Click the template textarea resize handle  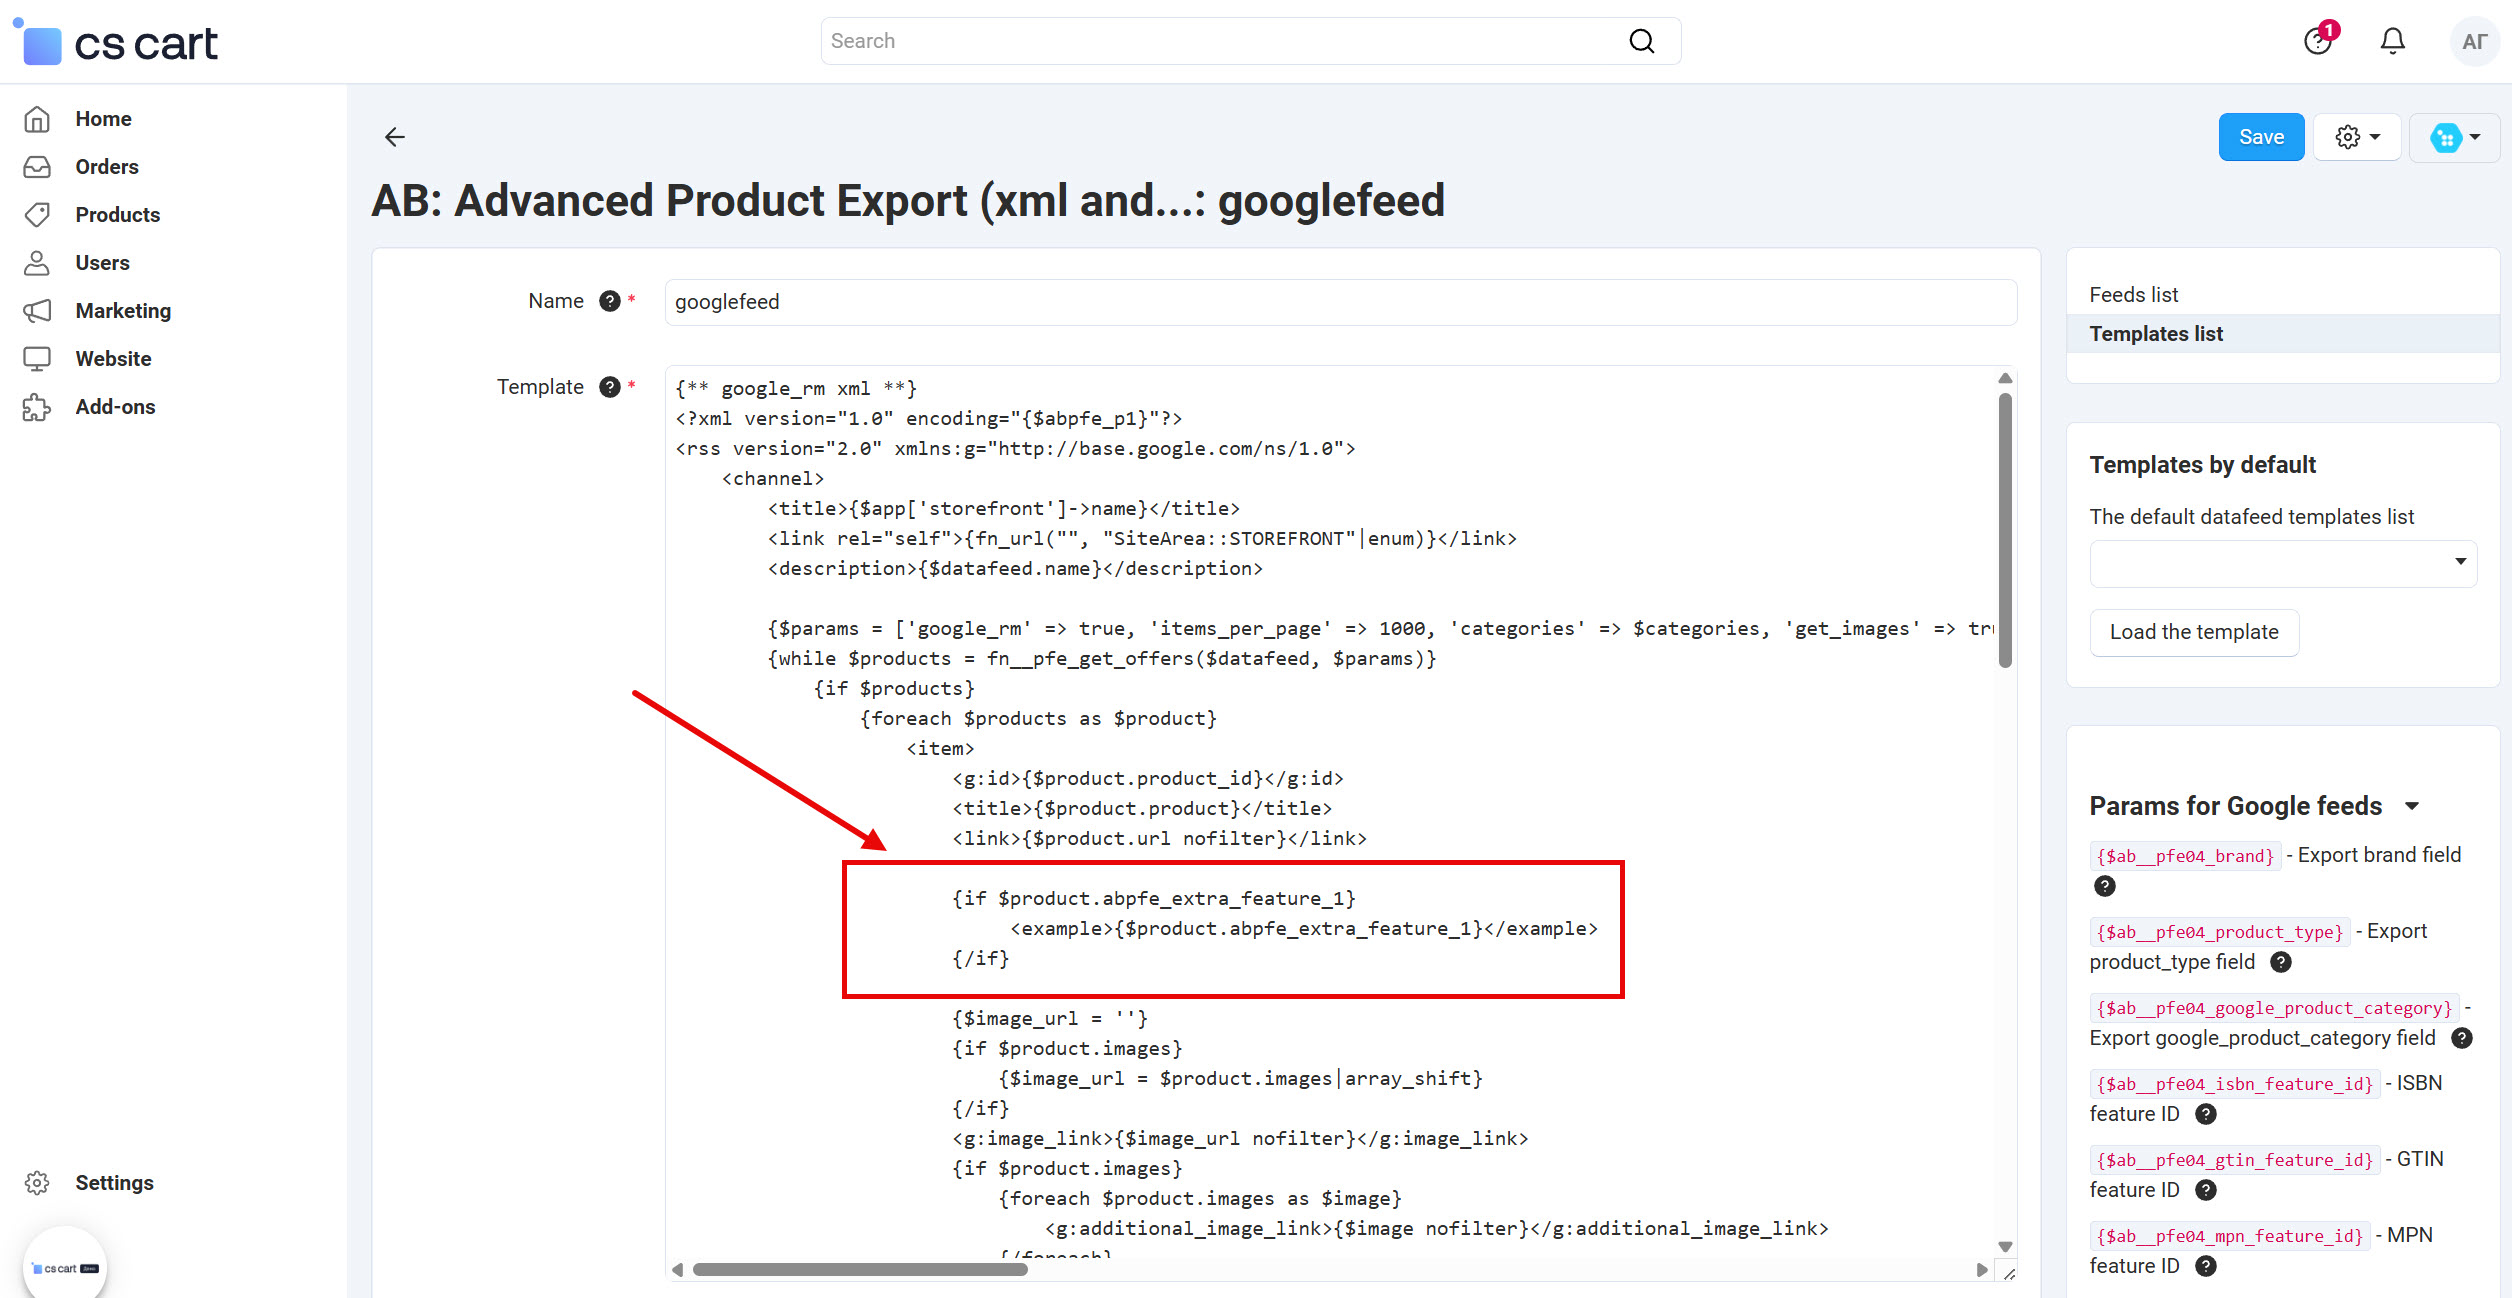pyautogui.click(x=2008, y=1273)
